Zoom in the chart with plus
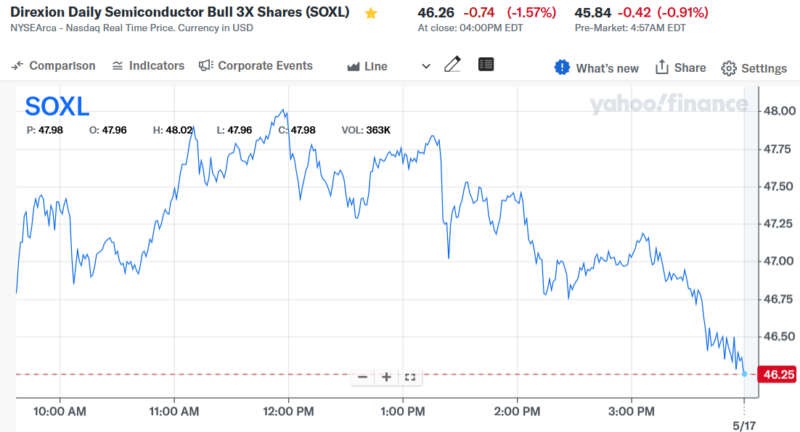The height and width of the screenshot is (432, 800). coord(386,377)
